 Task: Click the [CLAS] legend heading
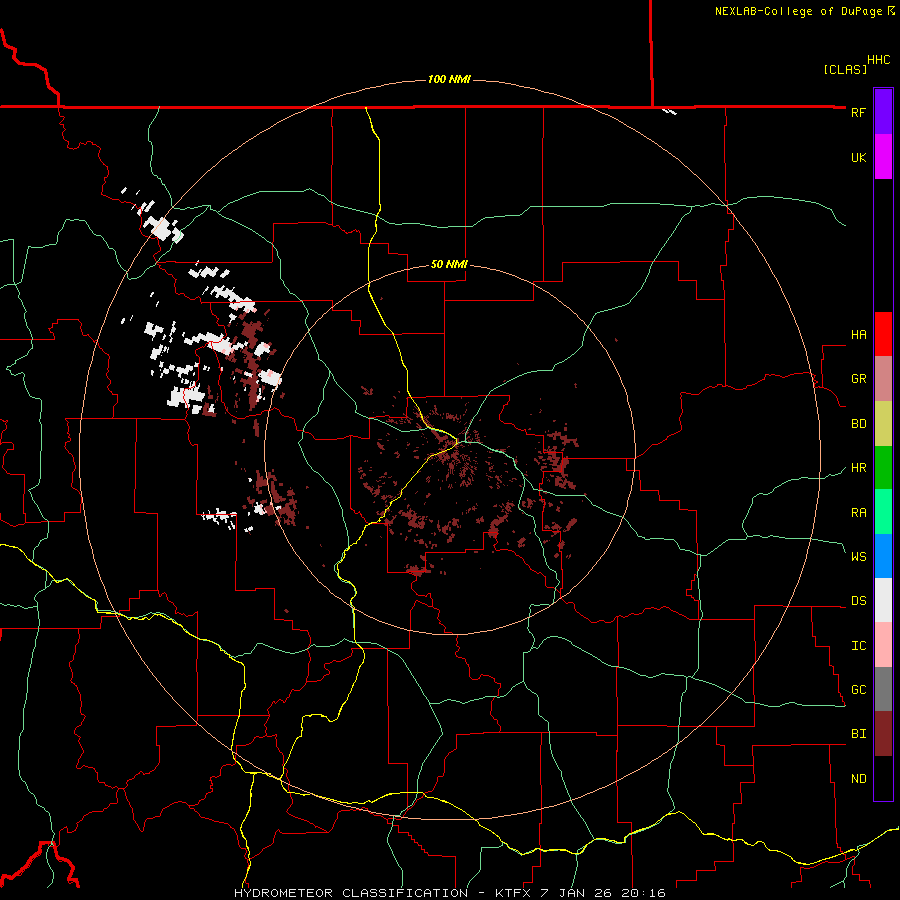[845, 69]
